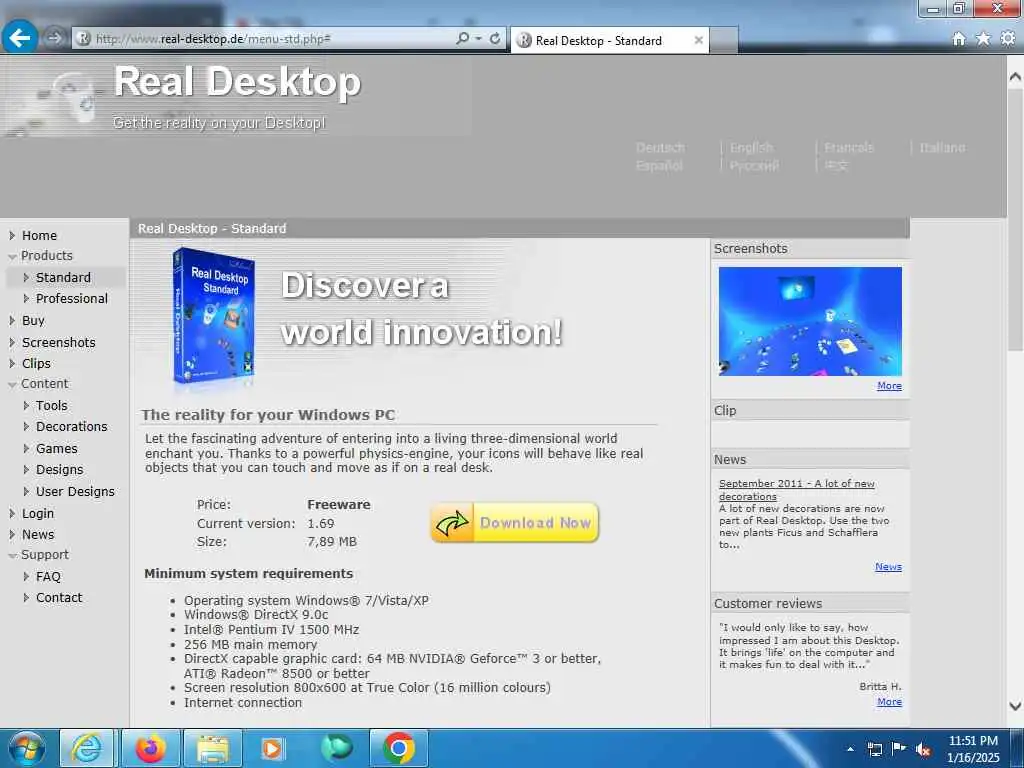Open Games under Content
Viewport: 1024px width, 768px height.
point(56,449)
